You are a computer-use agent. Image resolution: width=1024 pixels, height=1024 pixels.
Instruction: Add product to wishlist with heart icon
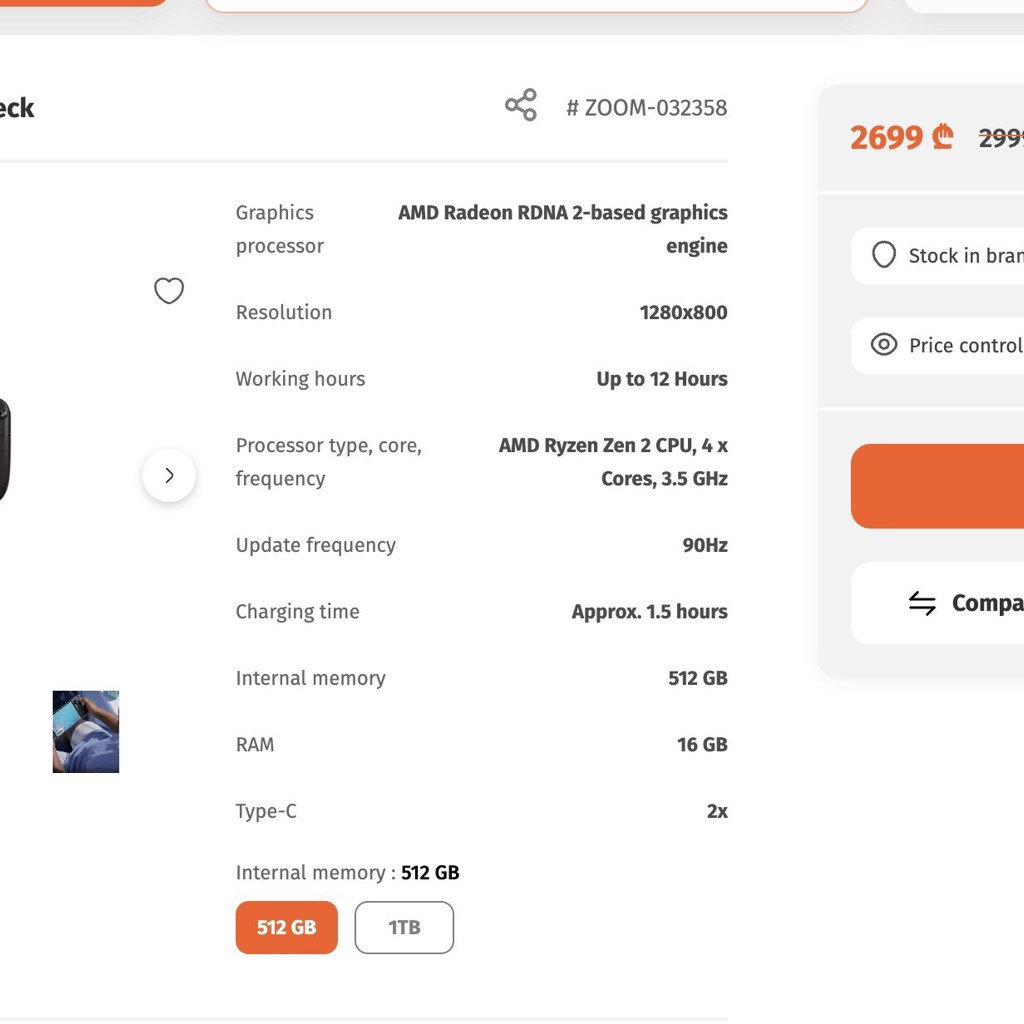pyautogui.click(x=168, y=291)
